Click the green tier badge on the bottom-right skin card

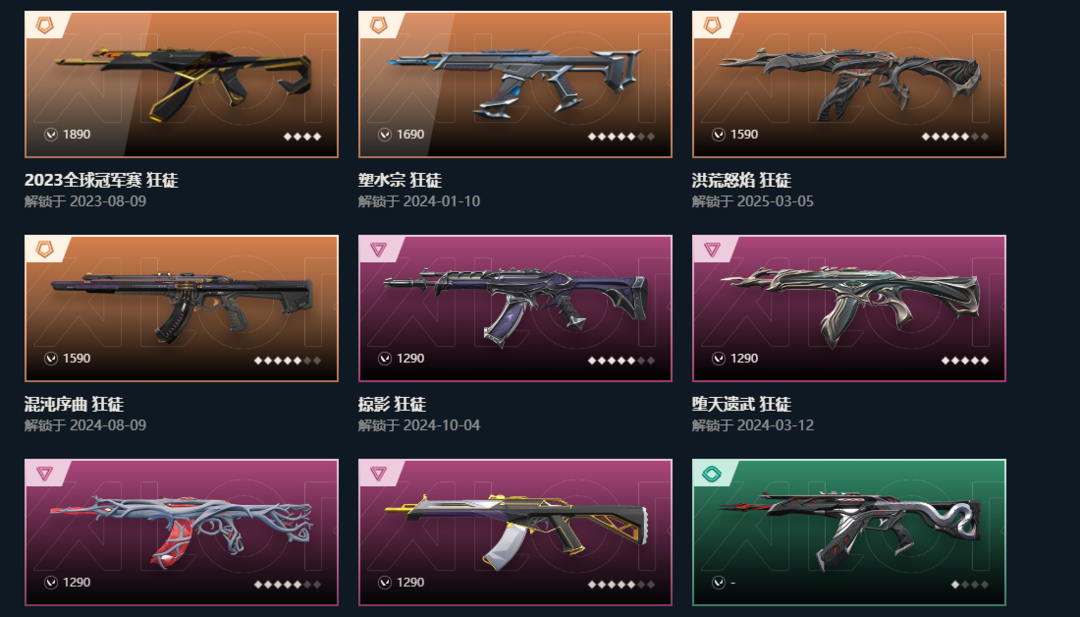[x=712, y=473]
